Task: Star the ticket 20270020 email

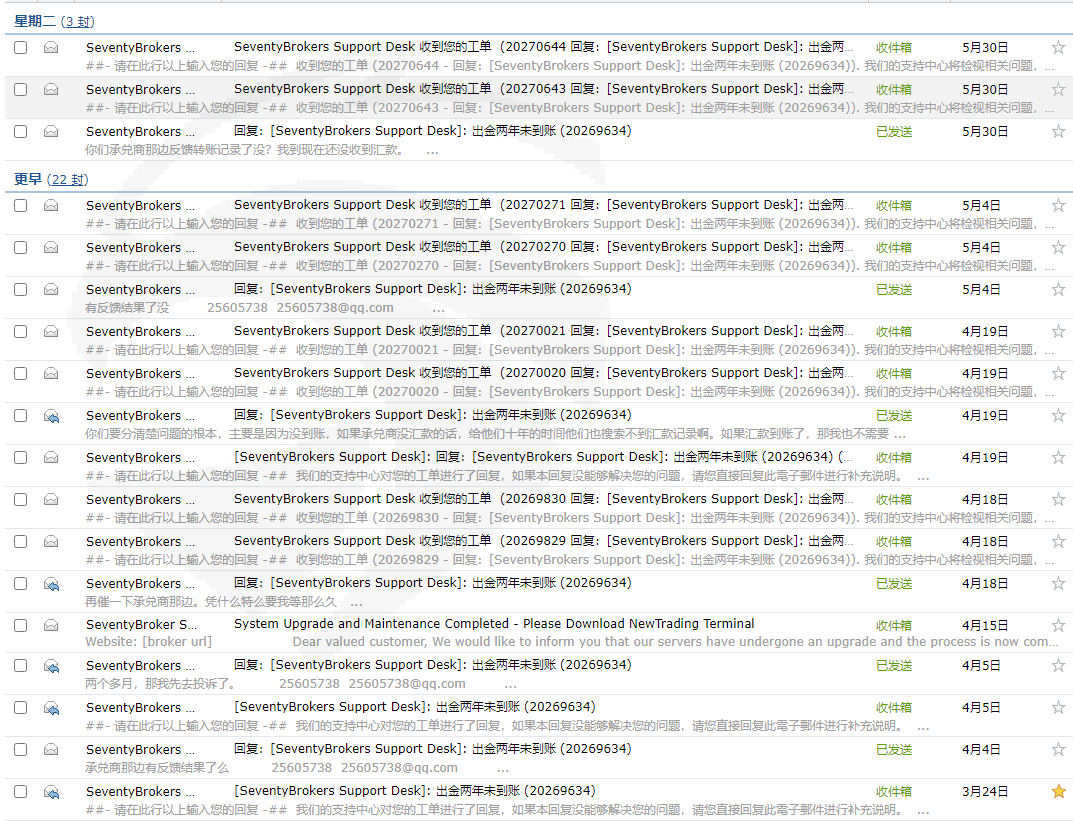Action: pos(1058,374)
